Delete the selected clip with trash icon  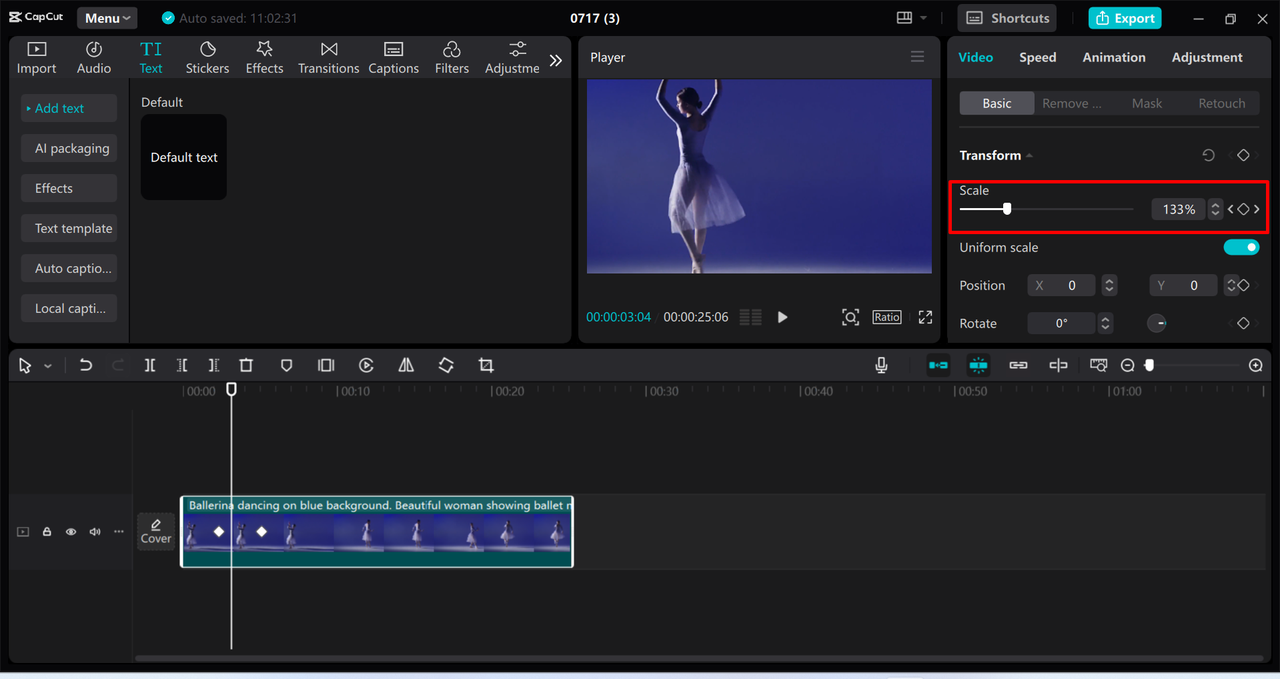click(x=246, y=366)
